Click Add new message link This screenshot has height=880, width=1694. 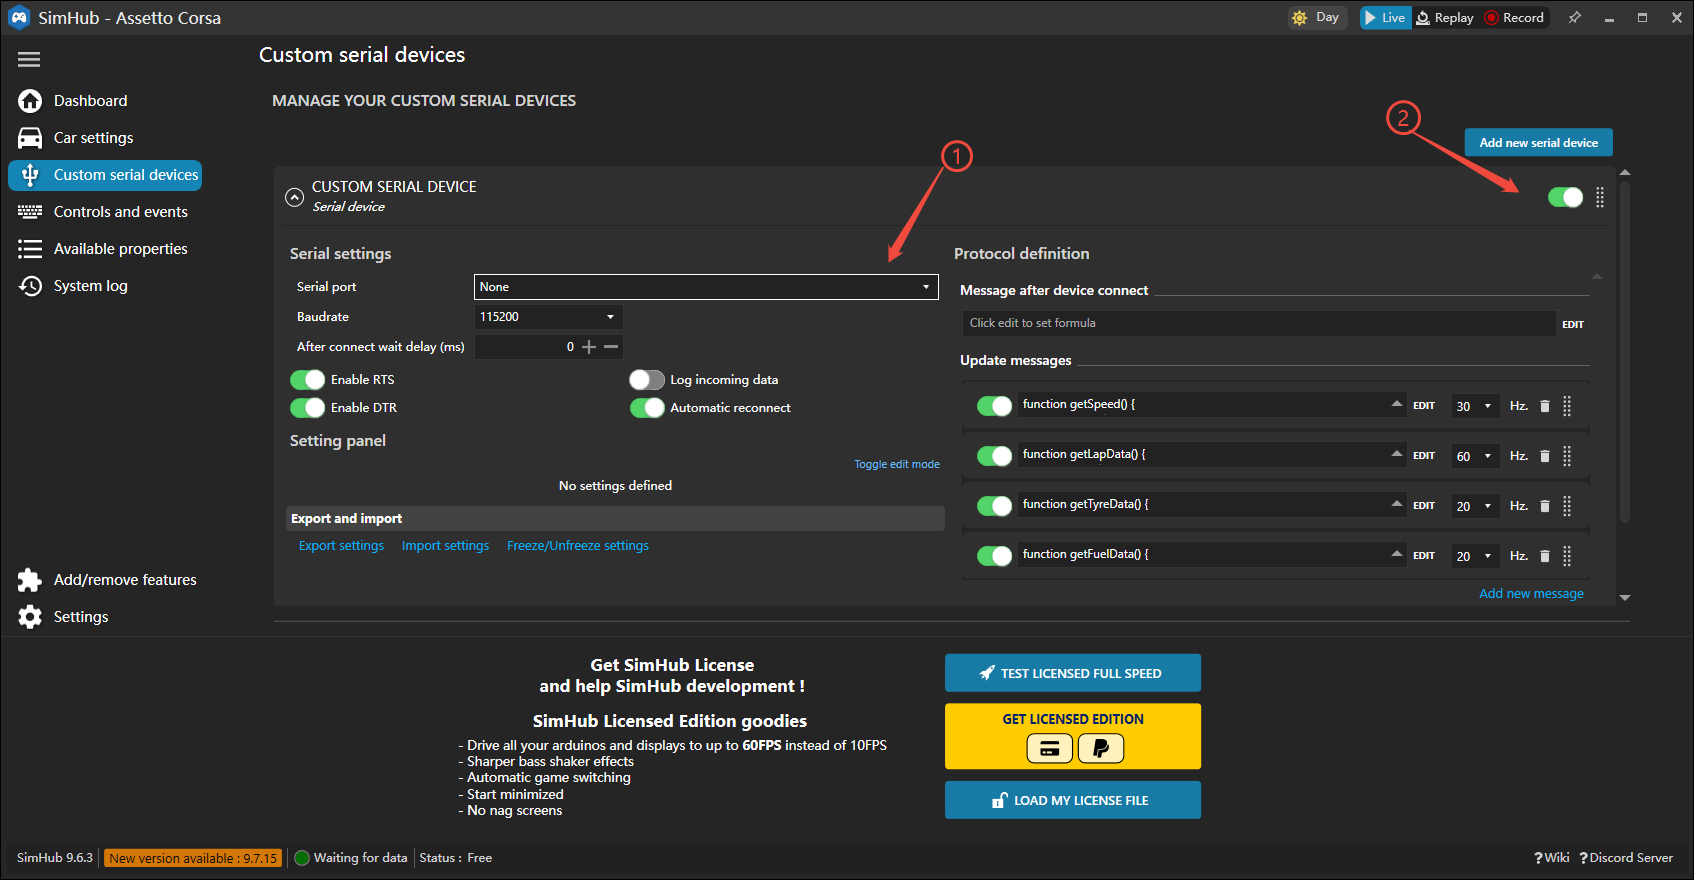coord(1531,594)
